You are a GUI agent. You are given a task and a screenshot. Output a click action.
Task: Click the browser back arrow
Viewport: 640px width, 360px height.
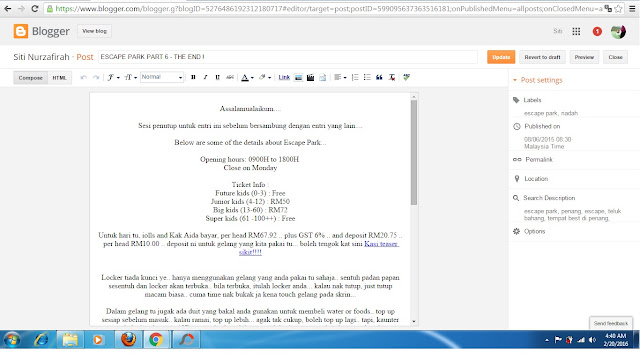tap(8, 8)
